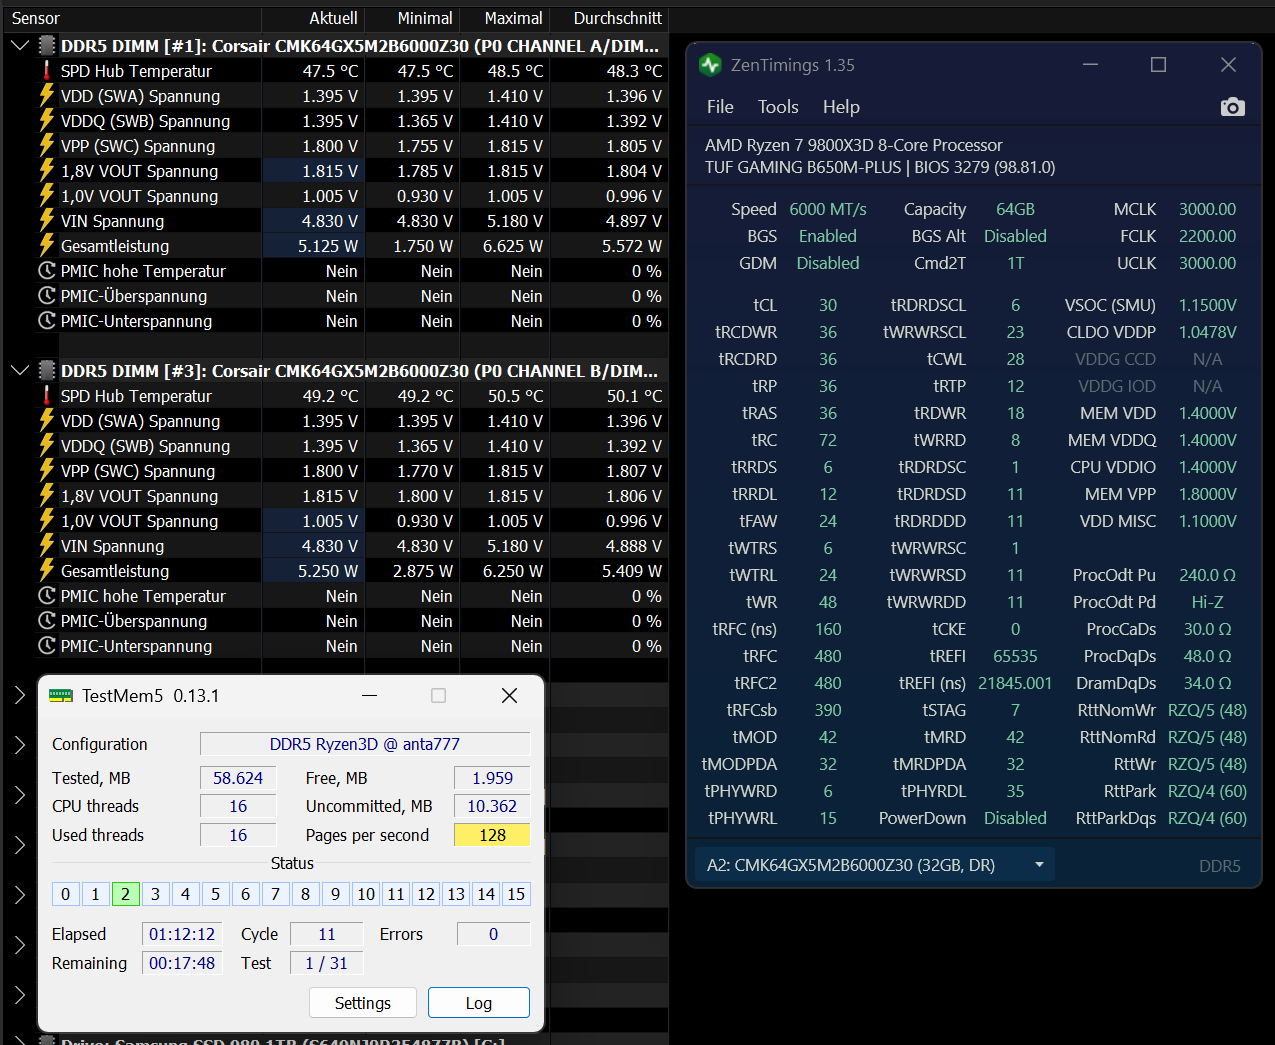Image resolution: width=1275 pixels, height=1045 pixels.
Task: Click the RttPark value RZQ/4 (60)
Action: [x=1207, y=791]
